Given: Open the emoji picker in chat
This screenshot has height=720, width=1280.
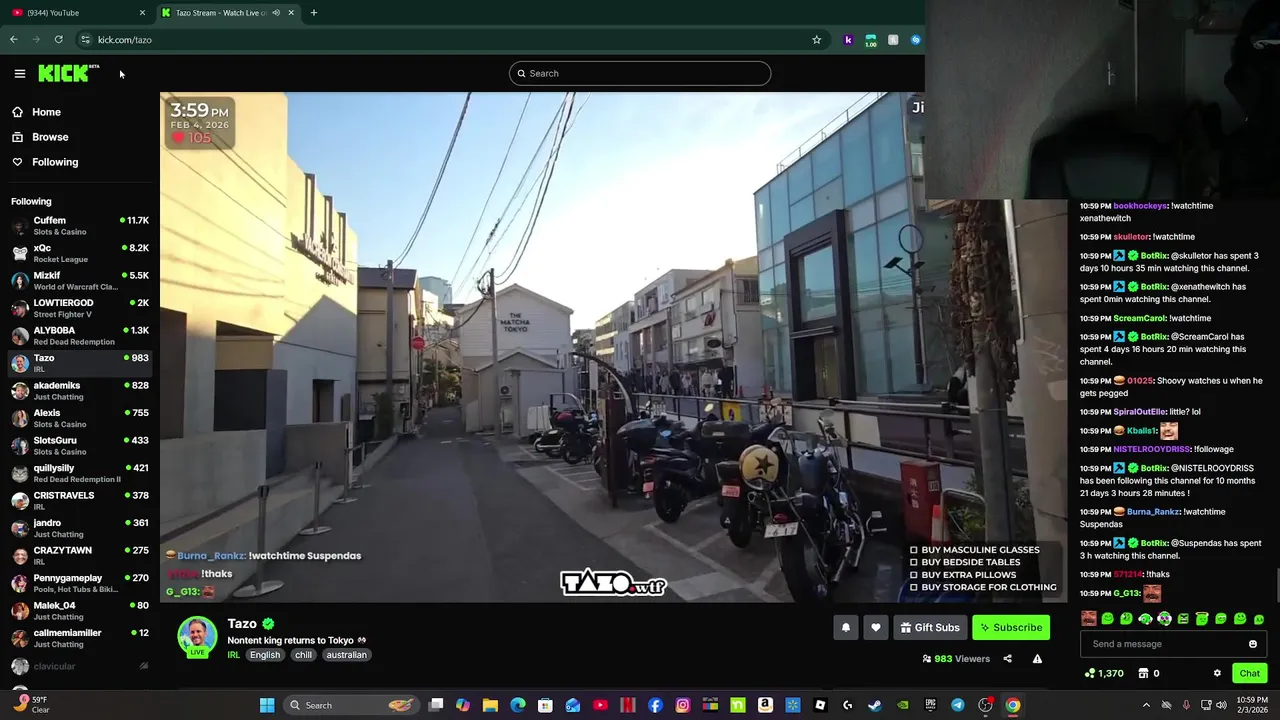Looking at the screenshot, I should (1253, 644).
